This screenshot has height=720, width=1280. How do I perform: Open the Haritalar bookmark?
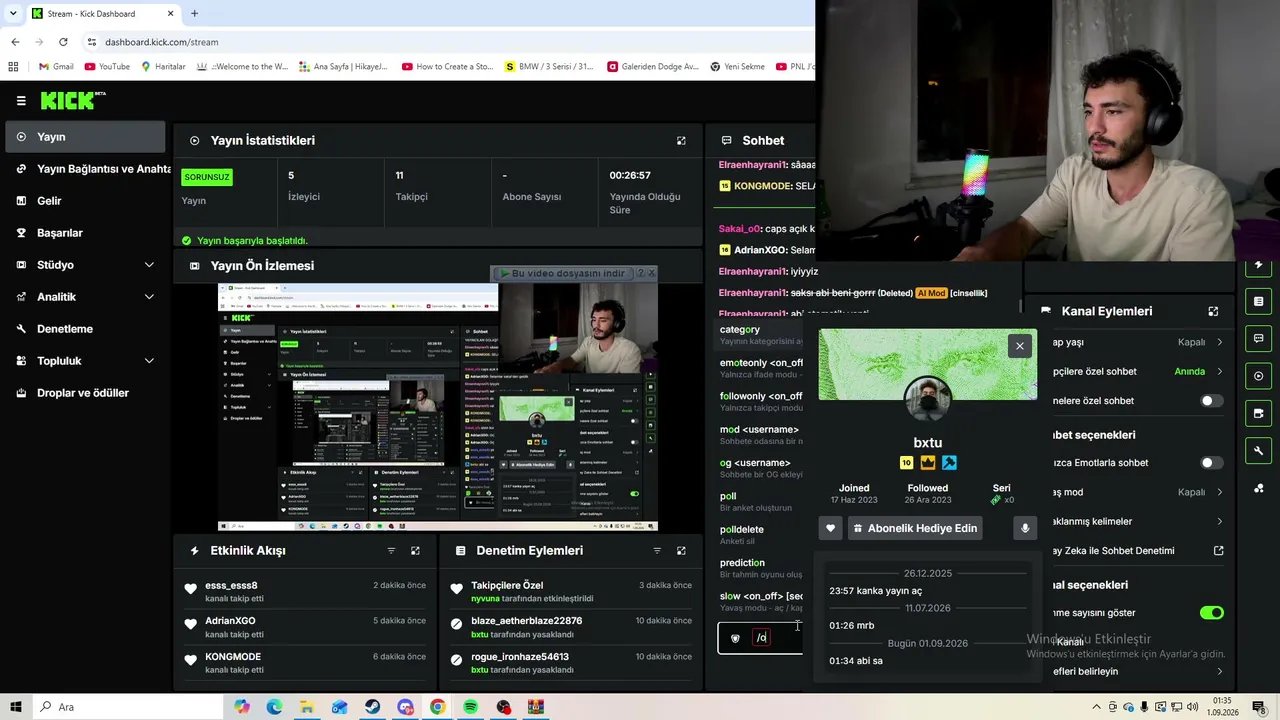[164, 67]
